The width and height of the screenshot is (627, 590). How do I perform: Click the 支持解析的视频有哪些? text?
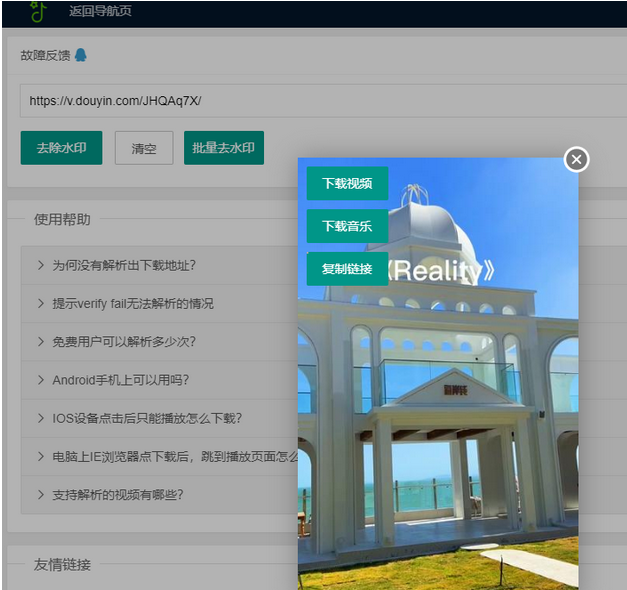point(118,495)
